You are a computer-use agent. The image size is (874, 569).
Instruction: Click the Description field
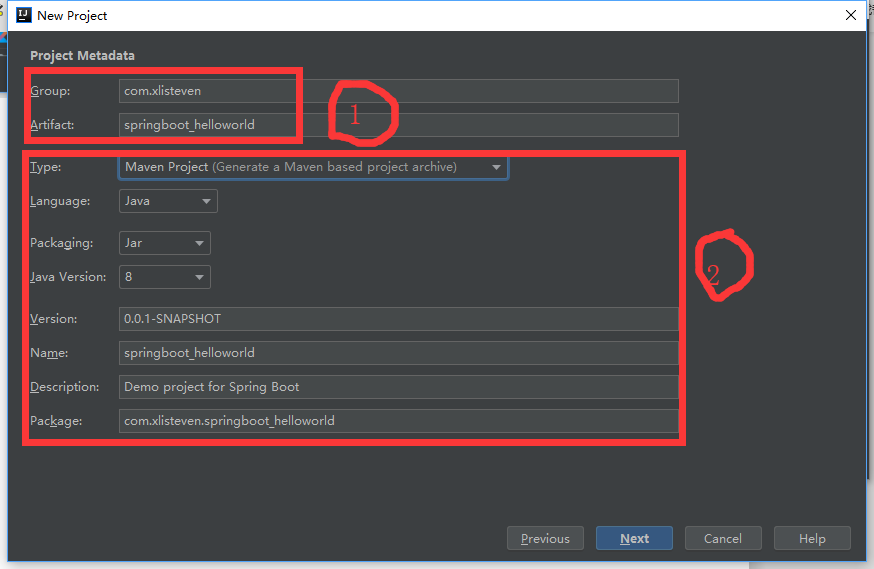399,387
